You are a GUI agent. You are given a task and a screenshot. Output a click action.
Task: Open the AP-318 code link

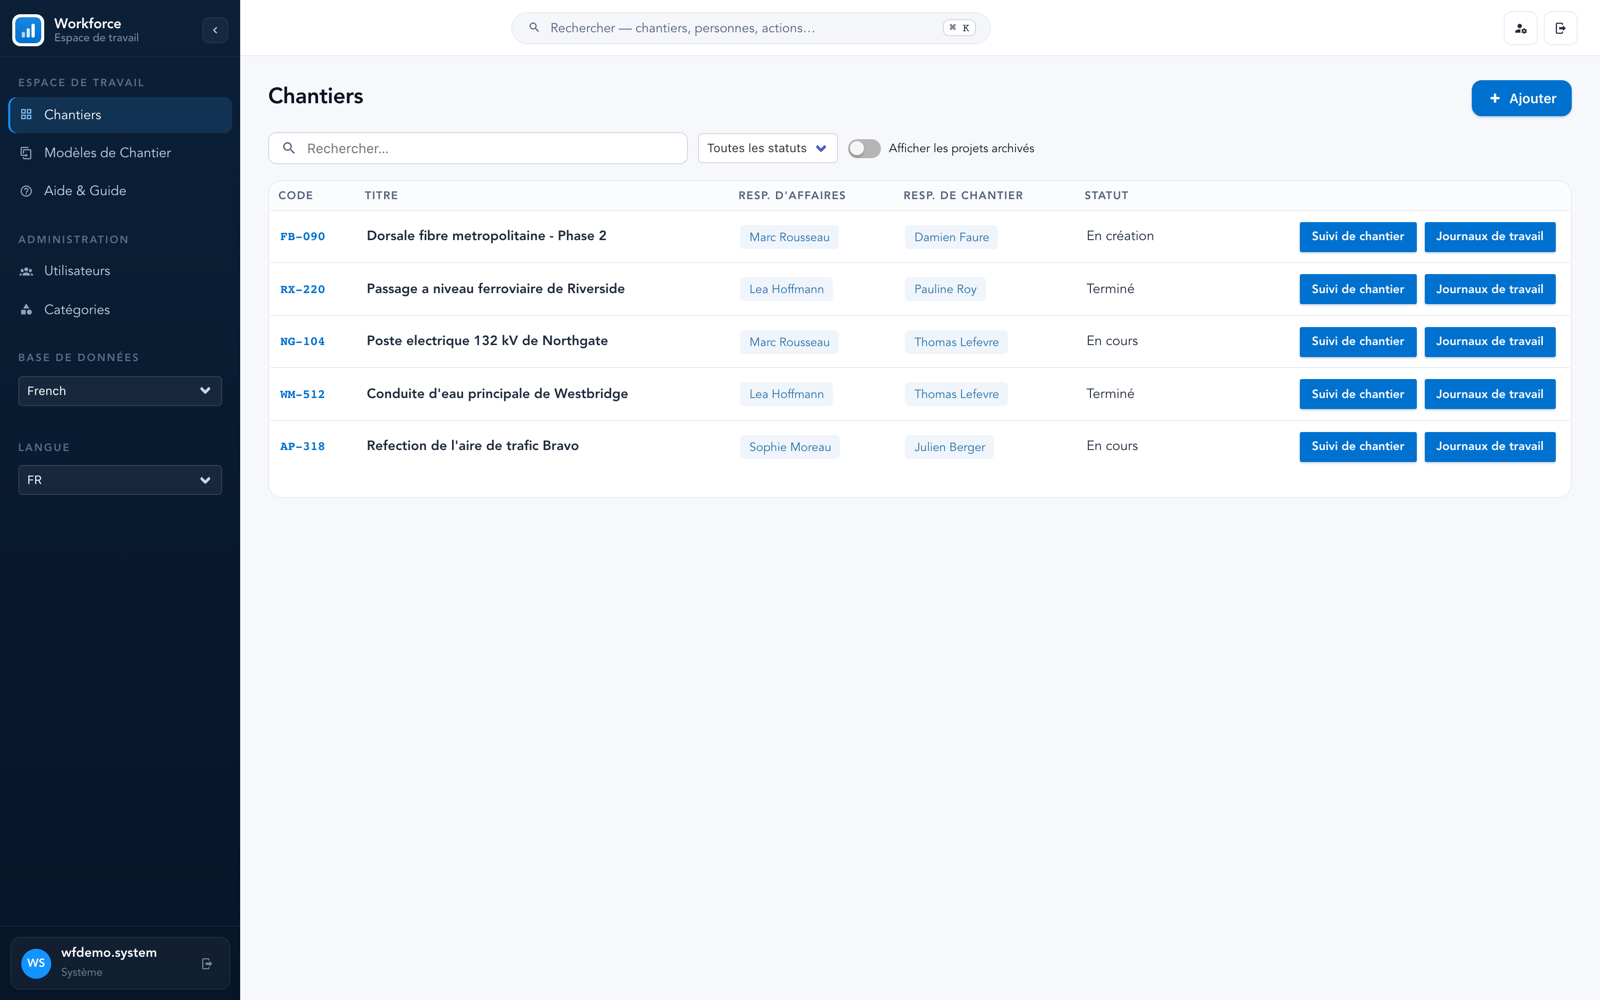click(302, 447)
